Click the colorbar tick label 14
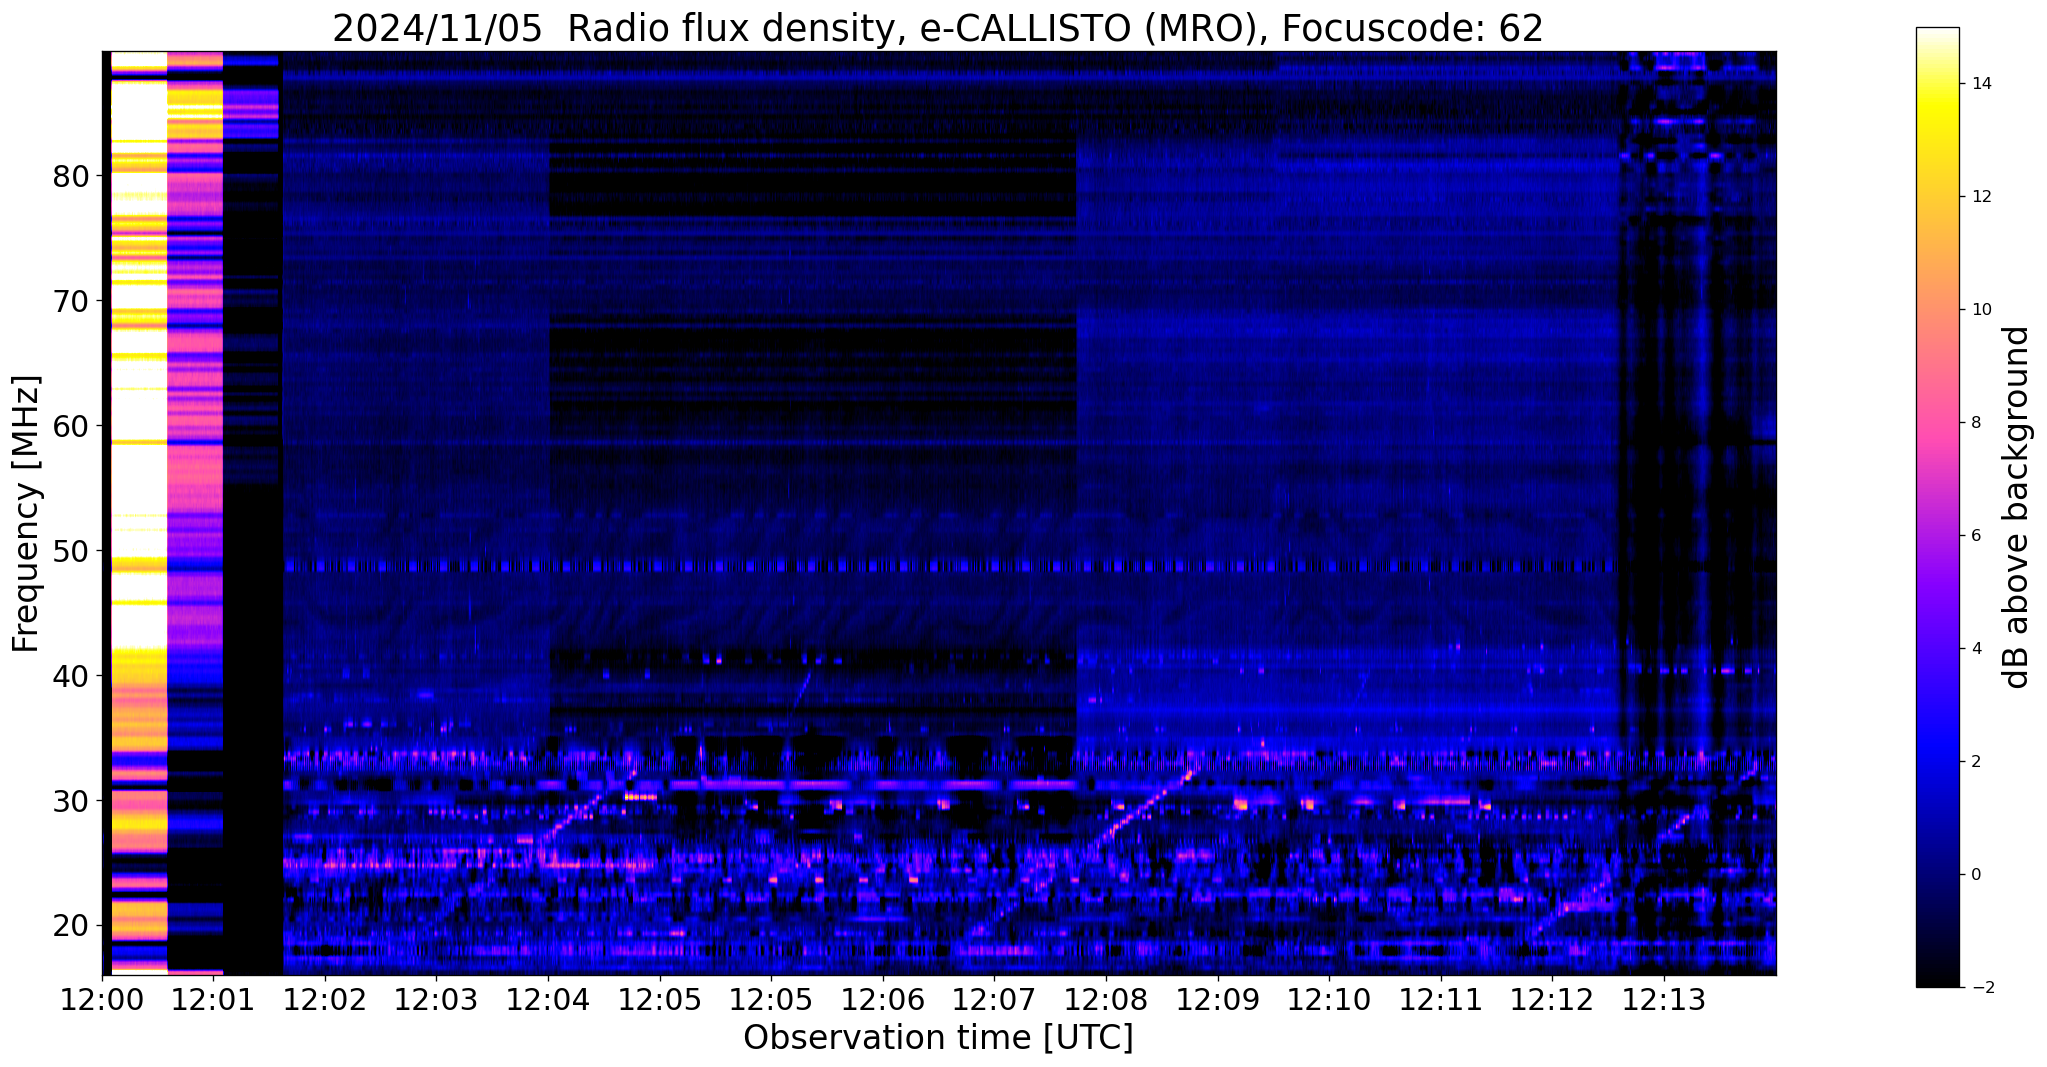Viewport: 2047px width, 1067px height. [x=1979, y=84]
